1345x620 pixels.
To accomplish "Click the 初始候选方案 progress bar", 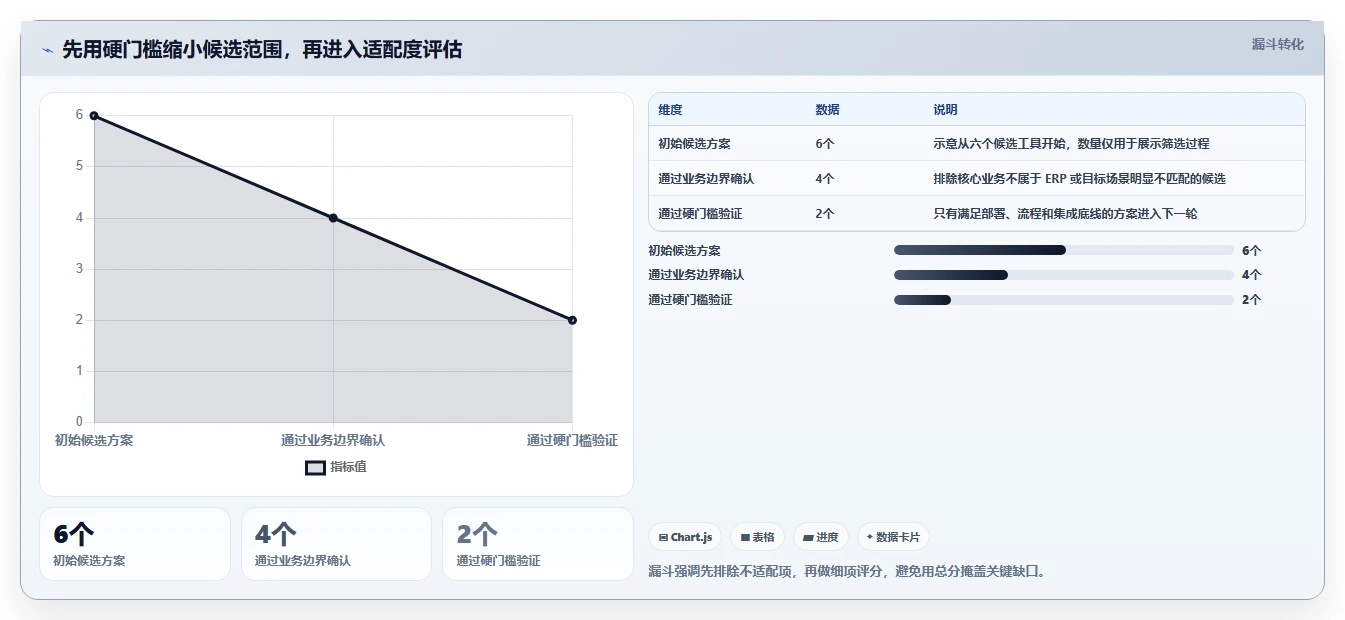I will pyautogui.click(x=1063, y=250).
